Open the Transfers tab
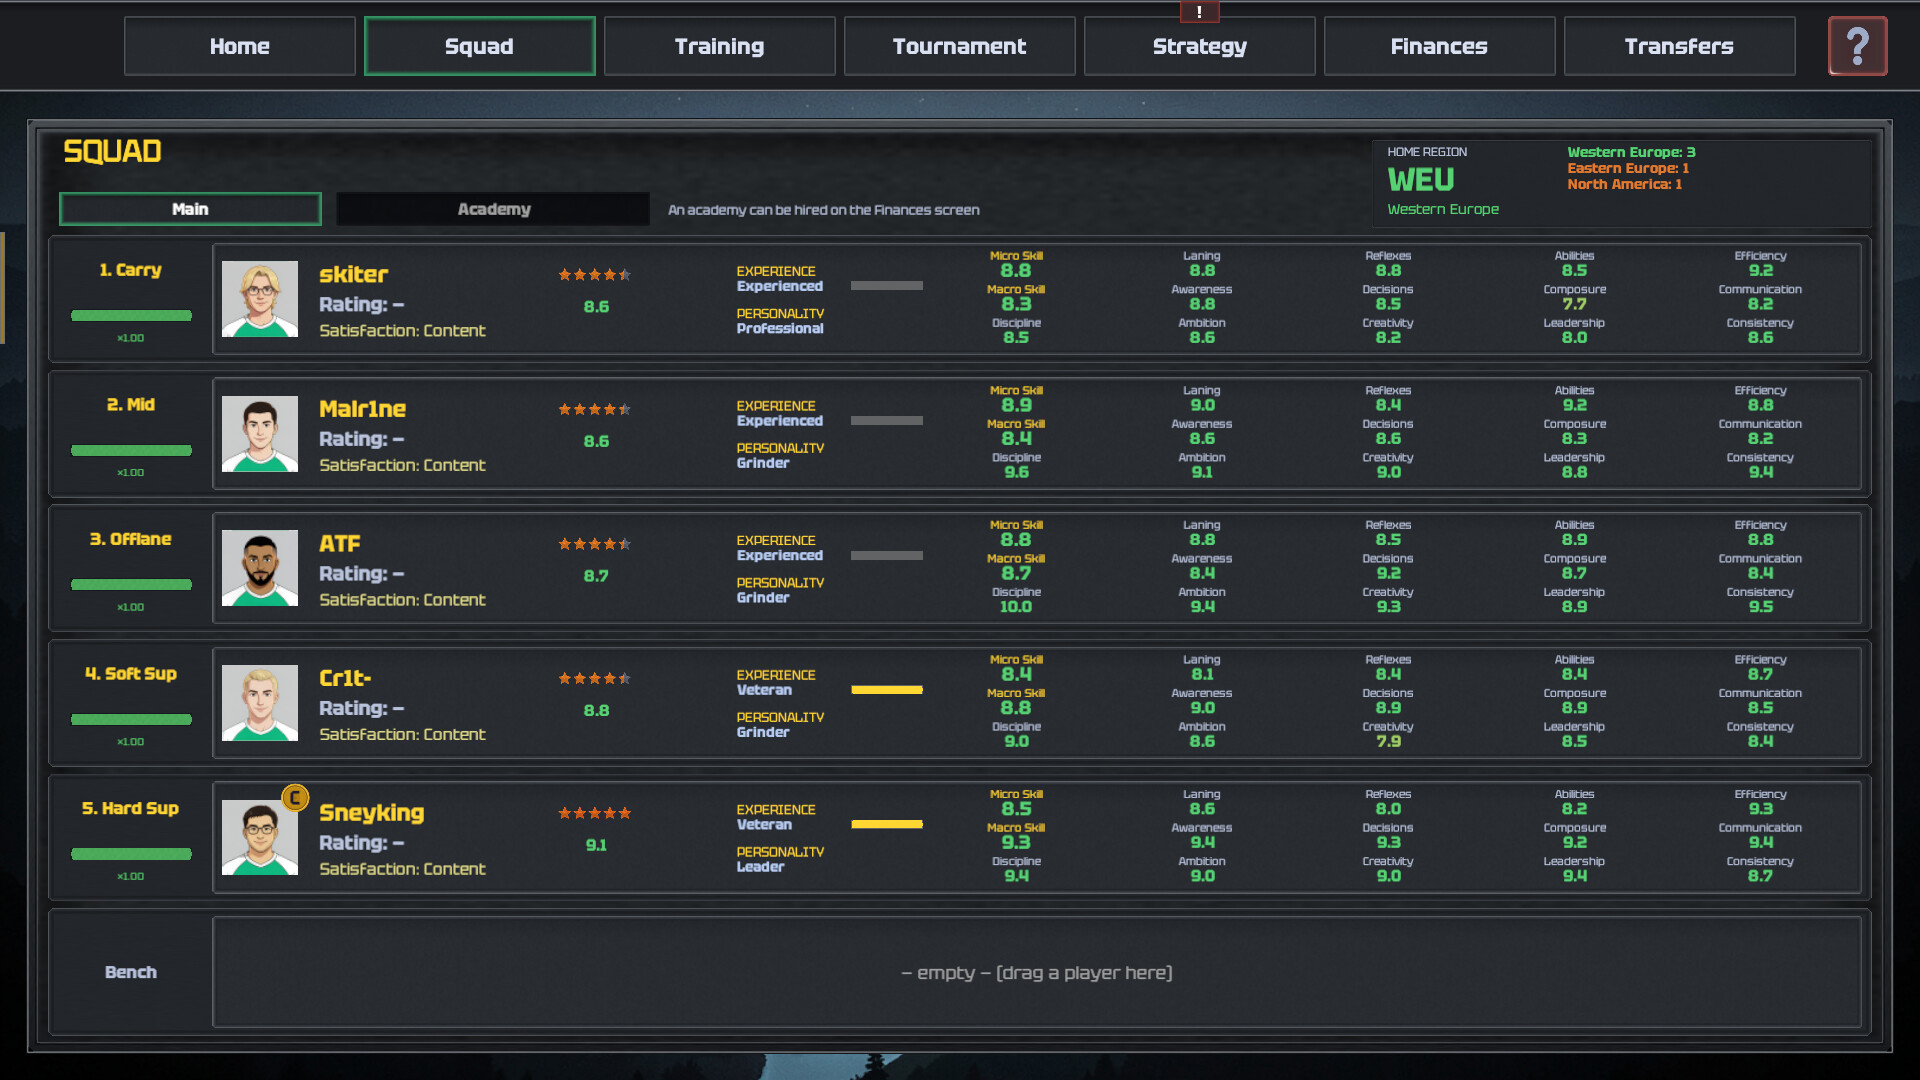The image size is (1920, 1080). [x=1680, y=46]
